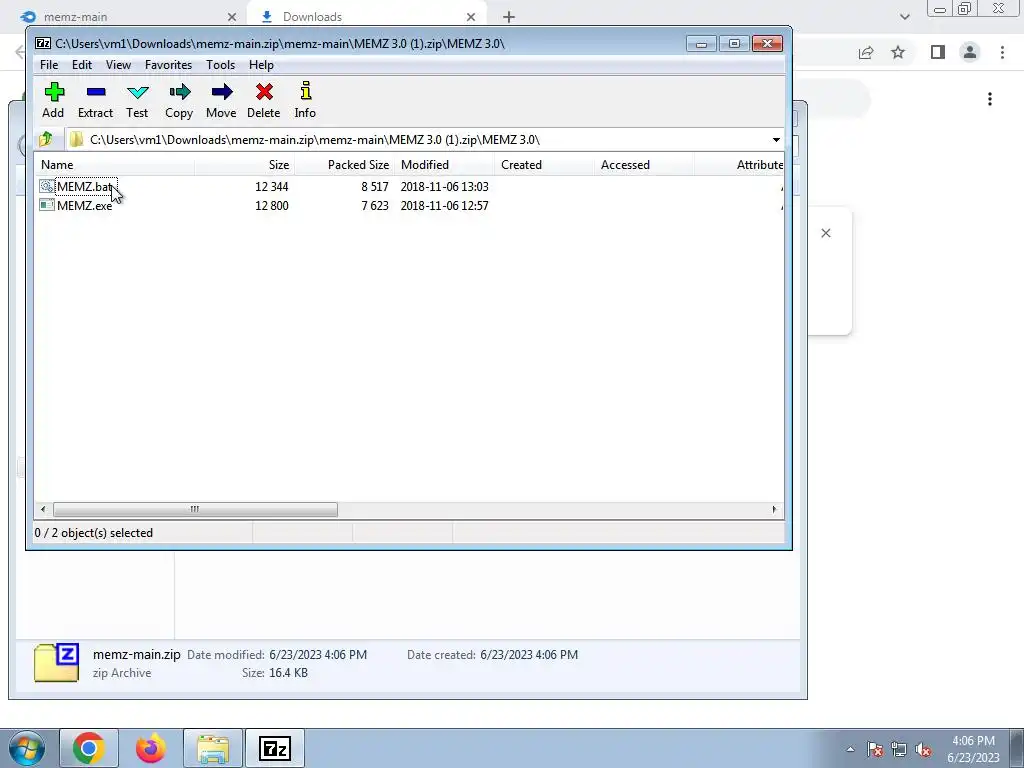Viewport: 1024px width, 768px height.
Task: Close the memz-main tab
Action: pos(232,17)
